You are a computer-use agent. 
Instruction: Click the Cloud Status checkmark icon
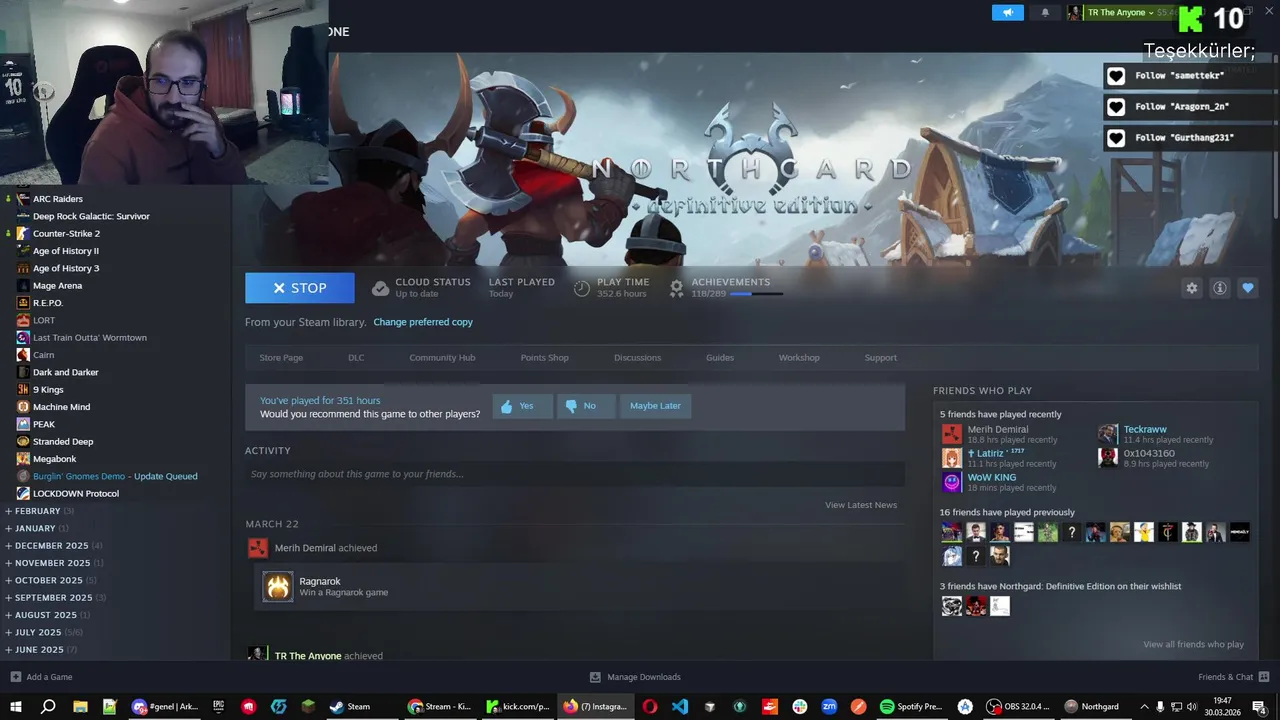[x=380, y=288]
